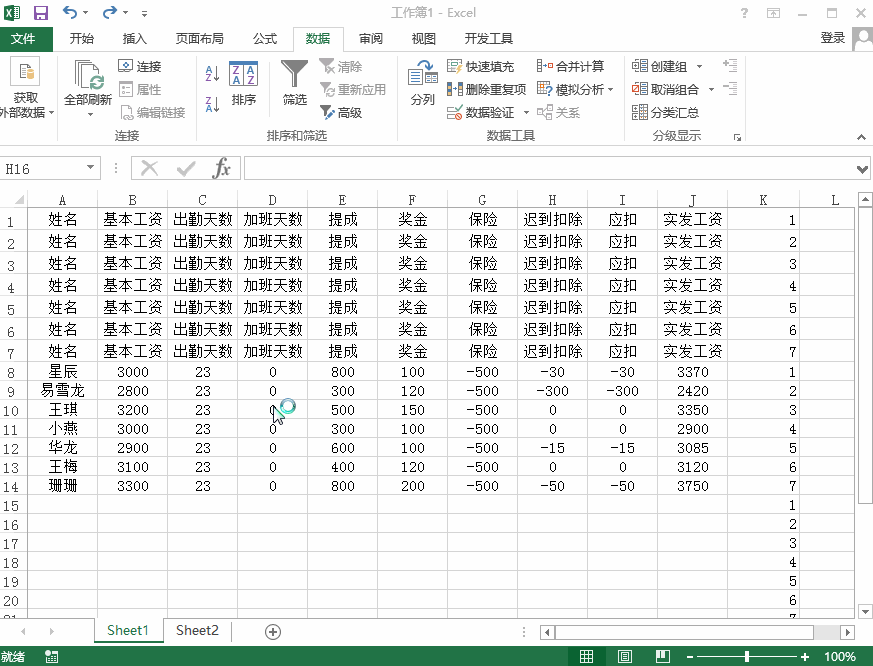The width and height of the screenshot is (873, 666).
Task: Open Consolidate tool
Action: [x=570, y=66]
